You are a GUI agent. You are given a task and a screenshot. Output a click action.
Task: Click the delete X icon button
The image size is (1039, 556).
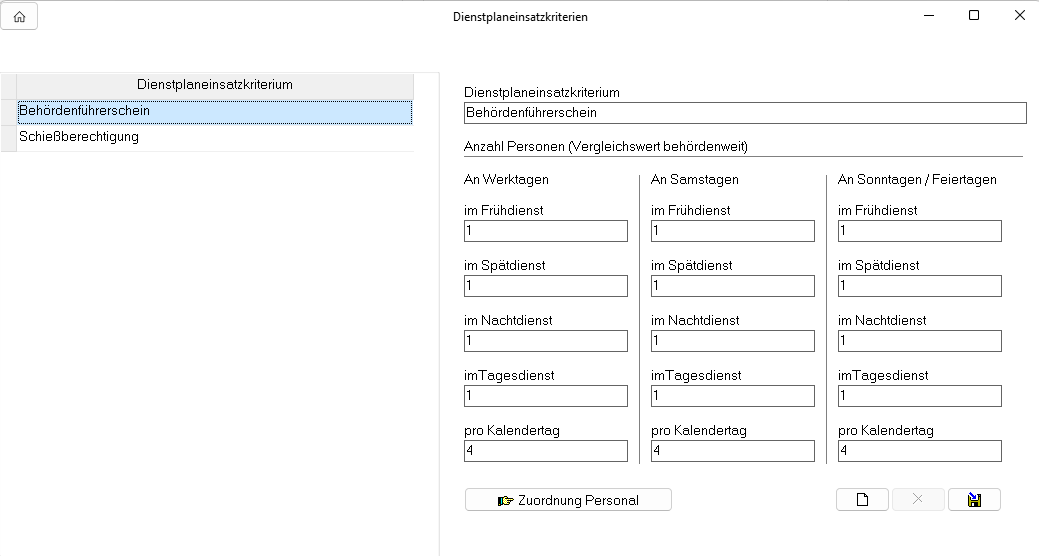pos(918,500)
